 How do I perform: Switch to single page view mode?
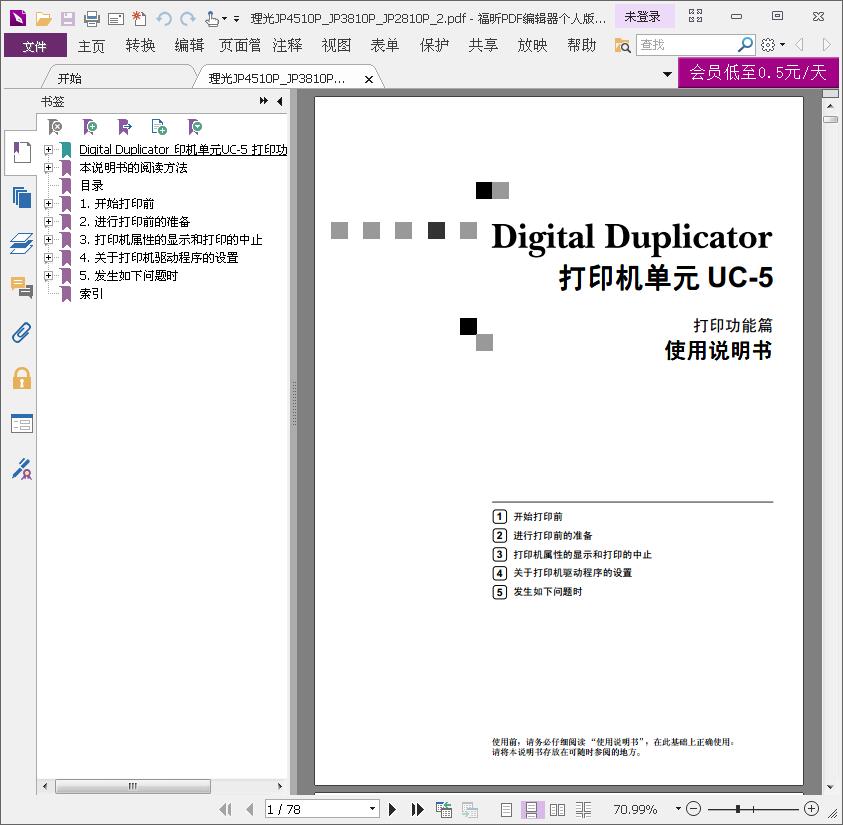click(506, 809)
